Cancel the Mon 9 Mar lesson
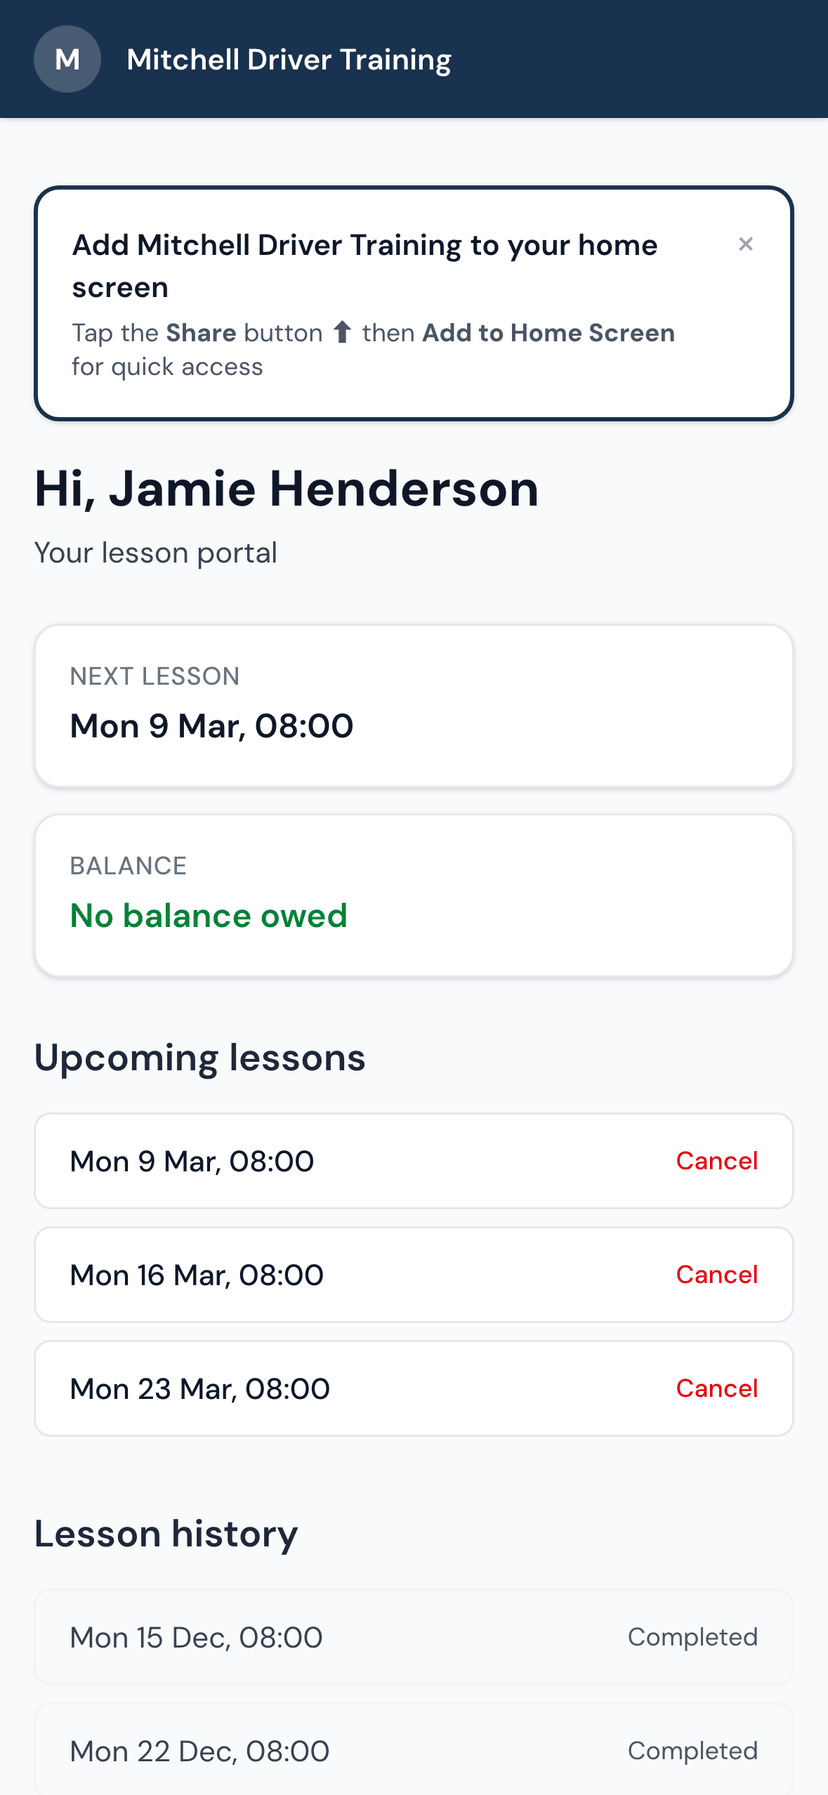The height and width of the screenshot is (1795, 828). point(716,1161)
